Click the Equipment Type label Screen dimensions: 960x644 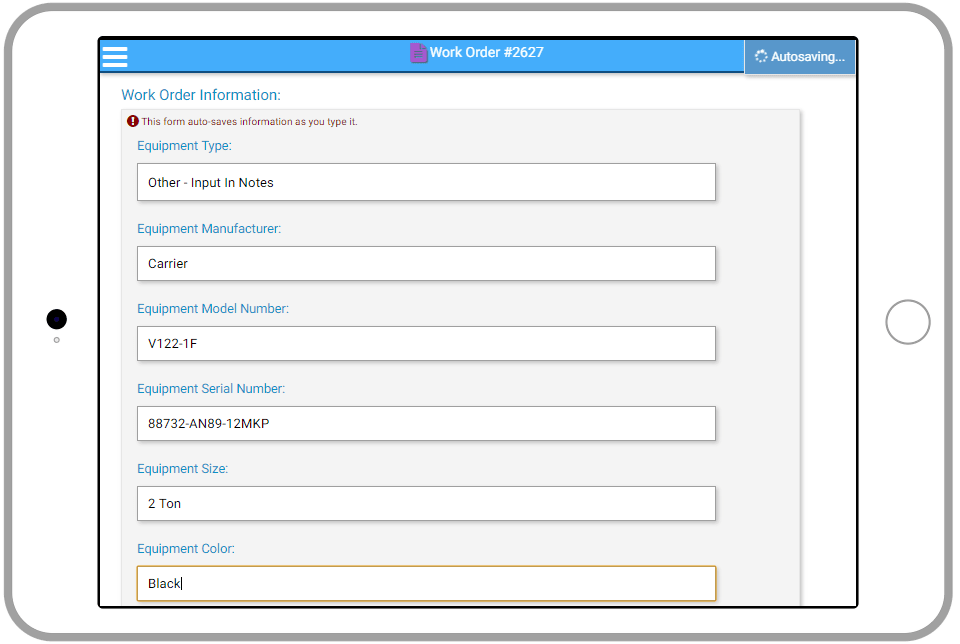click(x=184, y=146)
